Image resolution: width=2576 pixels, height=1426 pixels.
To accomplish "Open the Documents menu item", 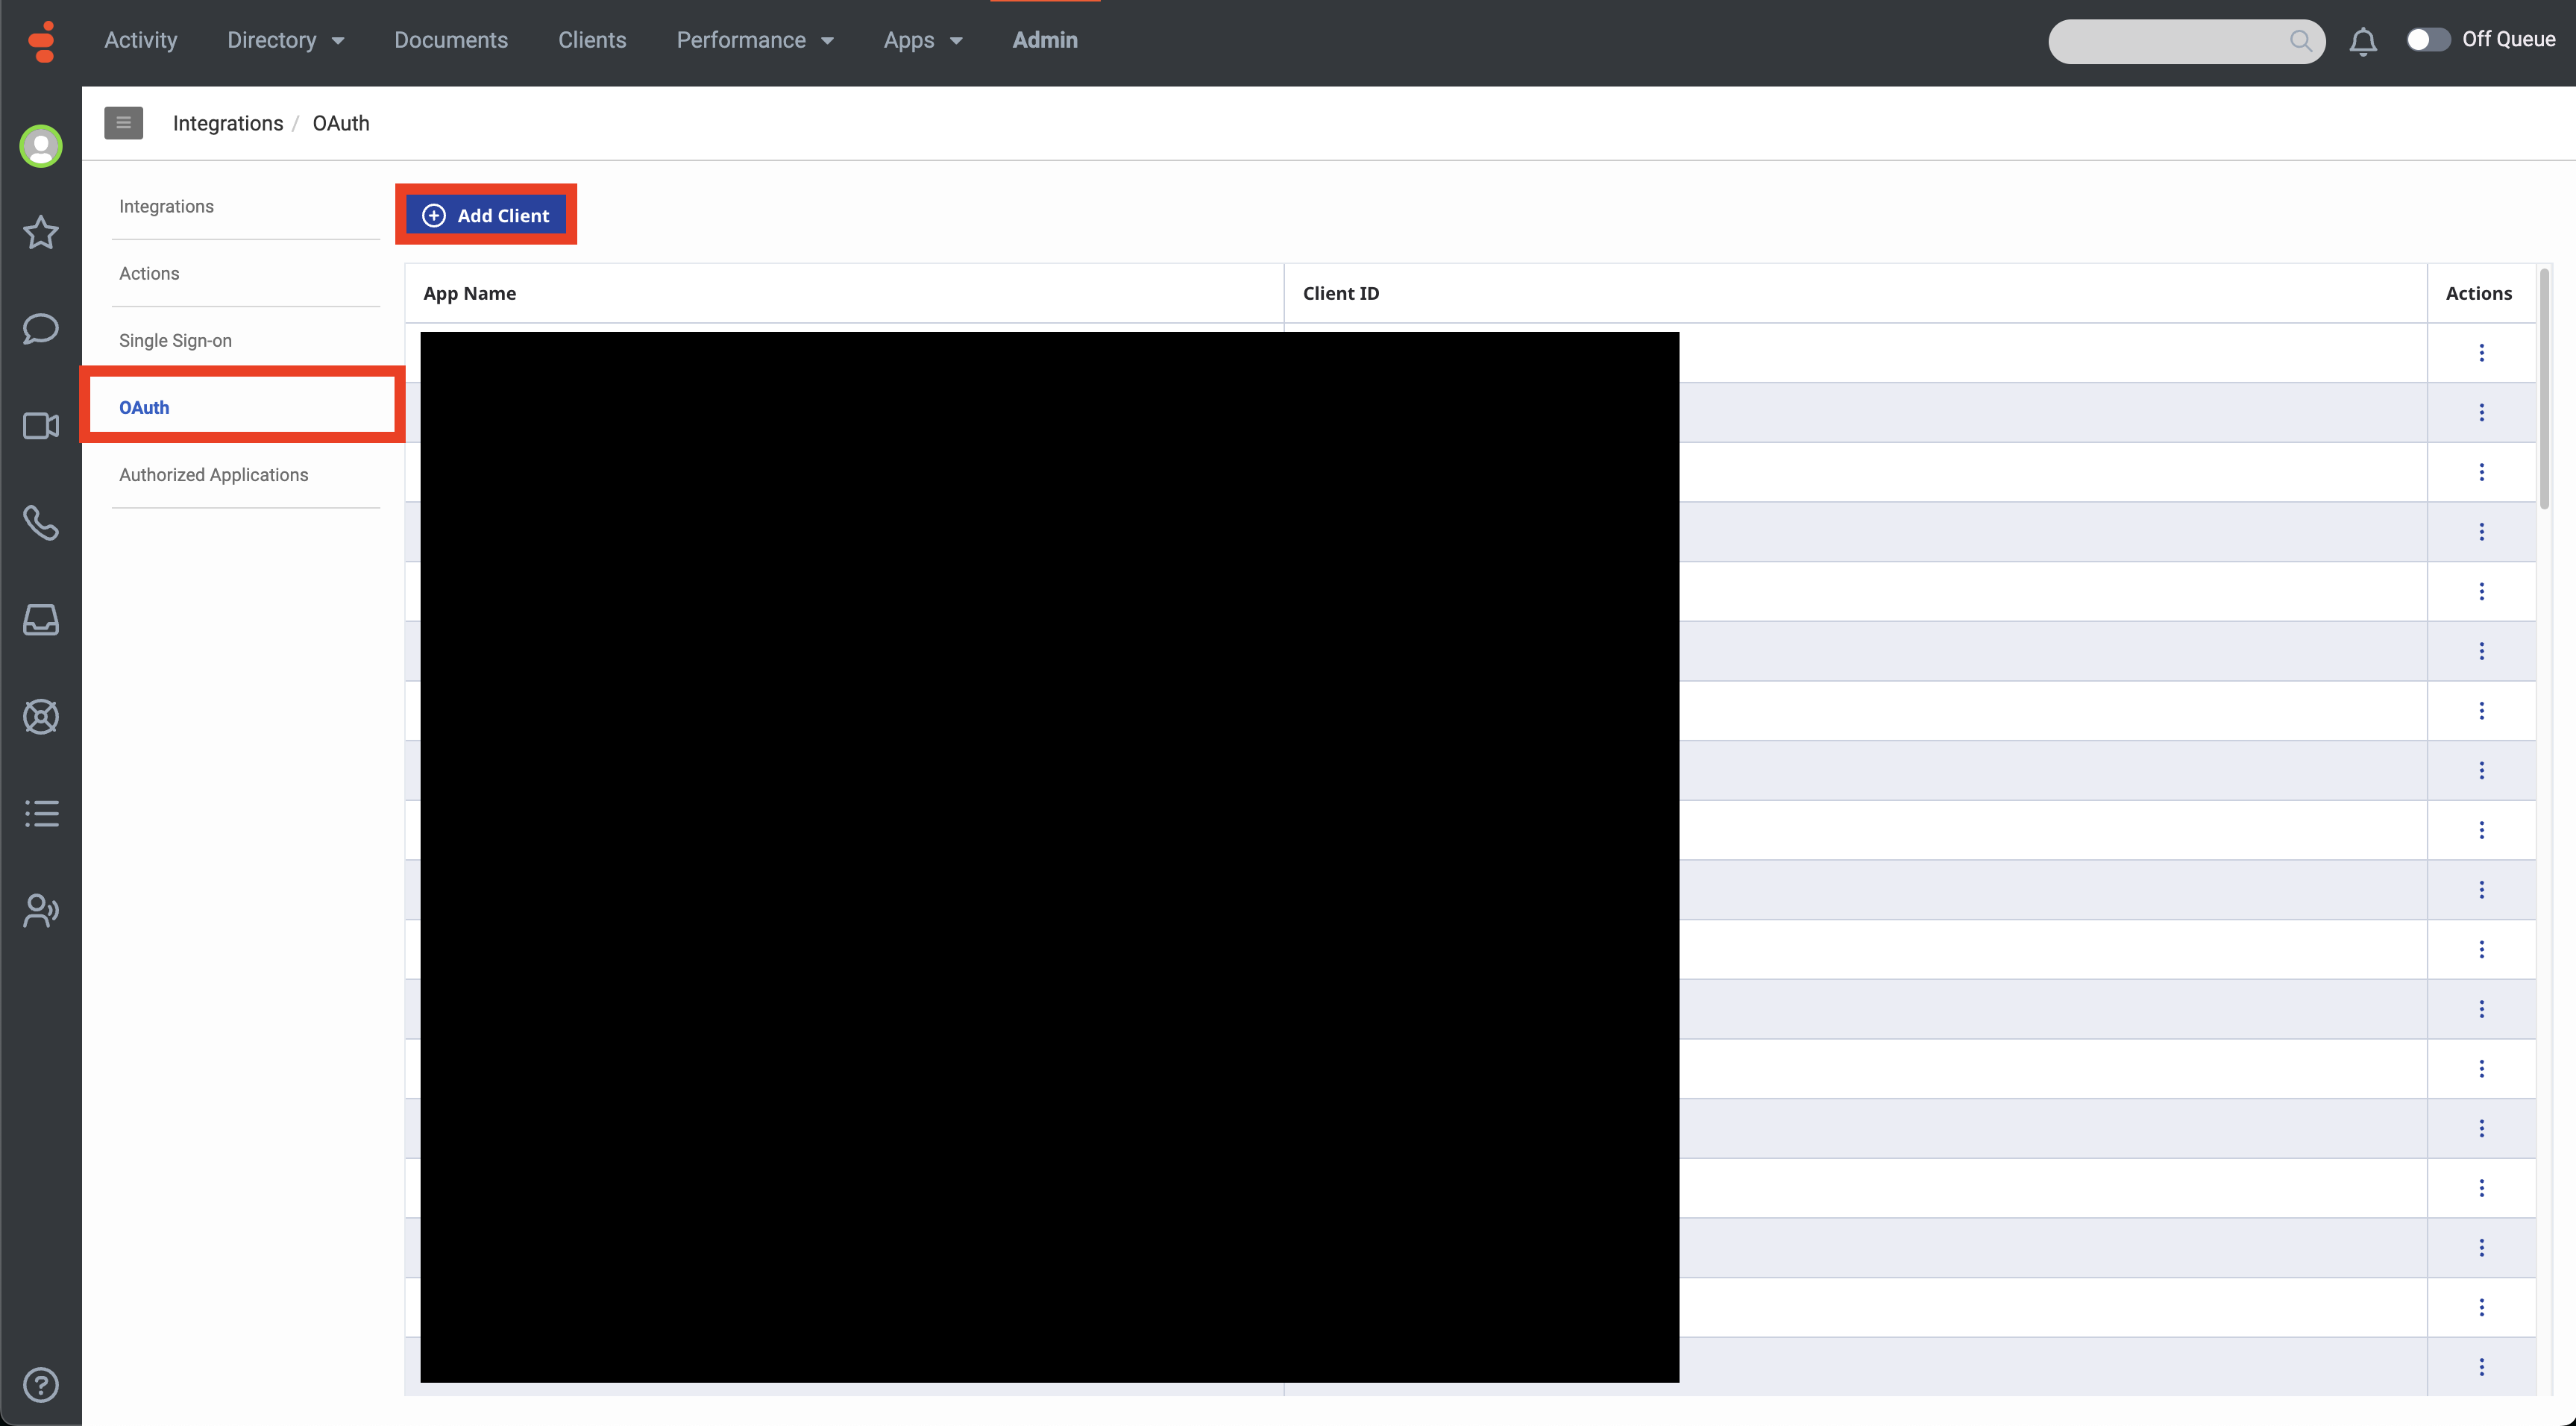I will pyautogui.click(x=451, y=40).
